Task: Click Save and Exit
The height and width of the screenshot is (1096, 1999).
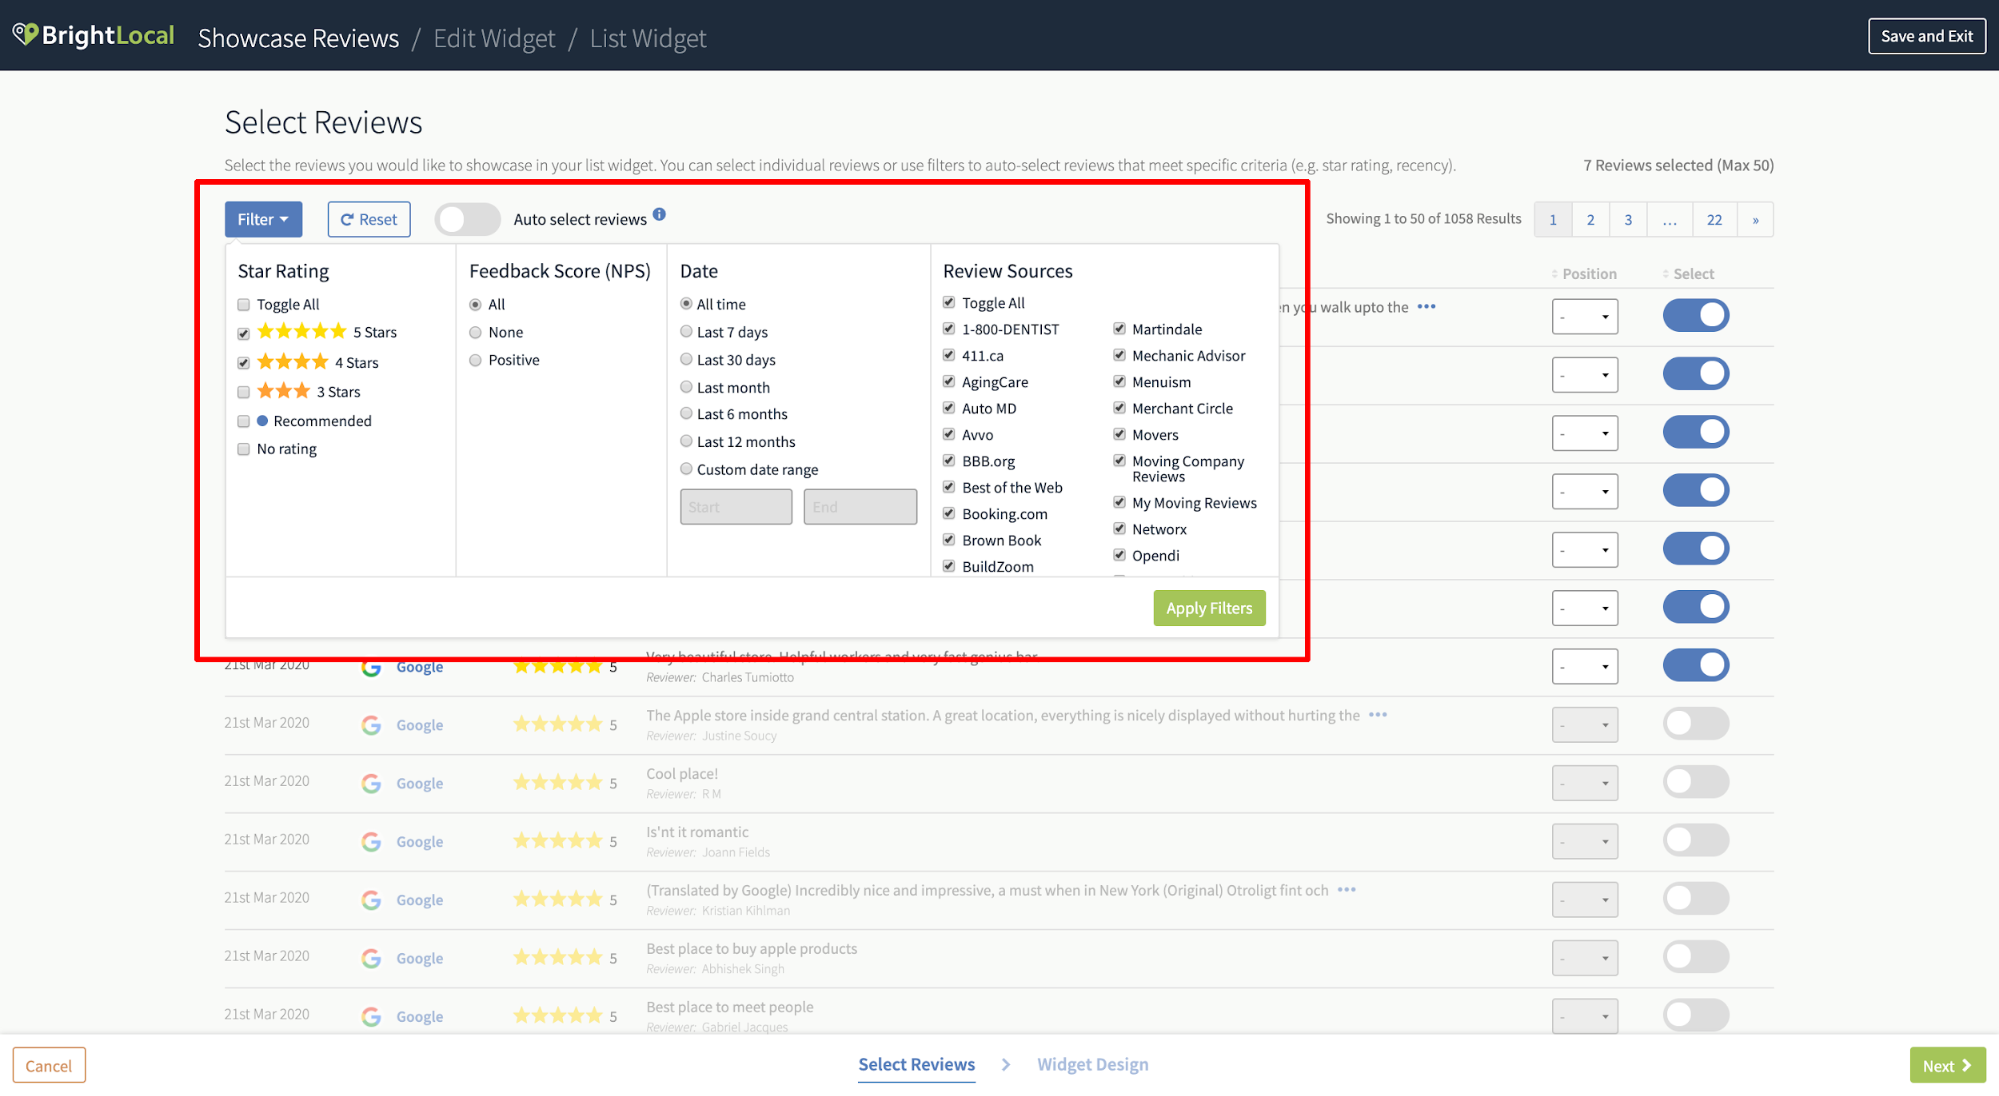Action: click(1927, 36)
